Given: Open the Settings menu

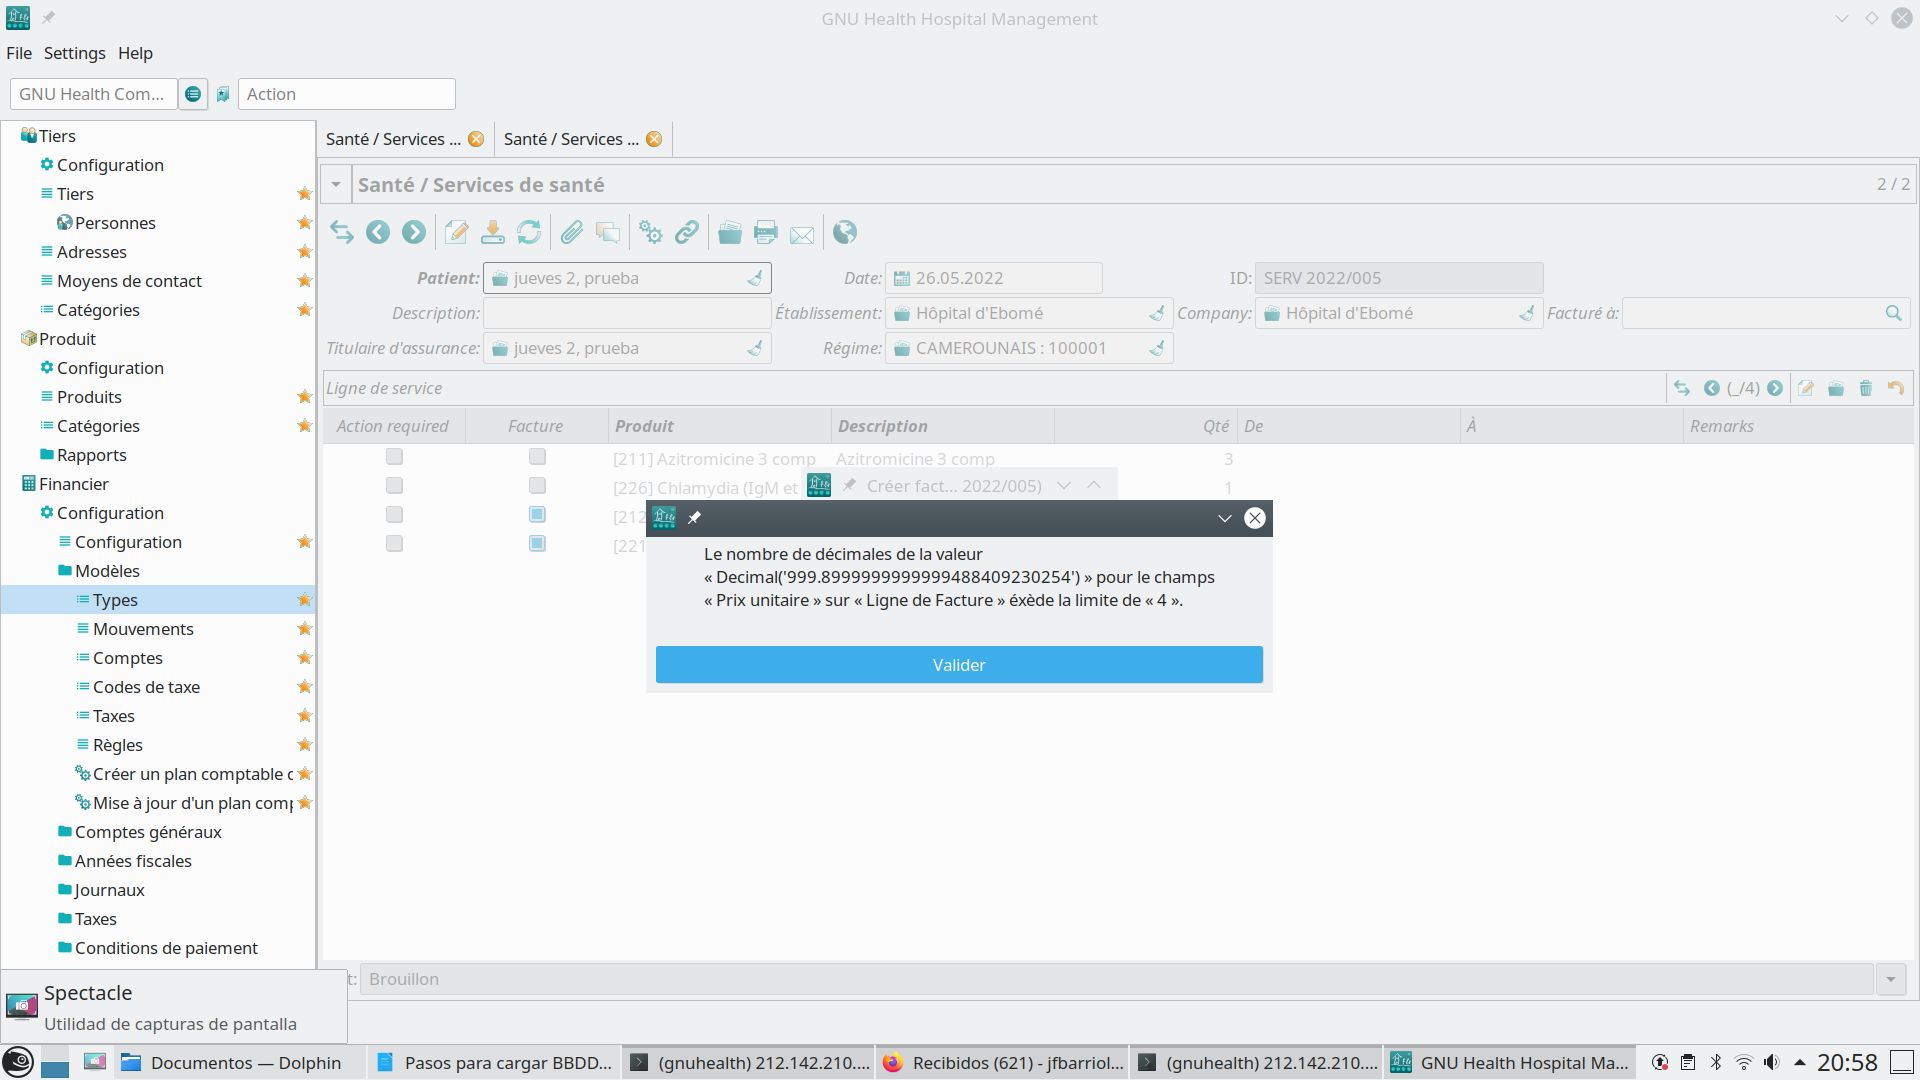Looking at the screenshot, I should coord(74,53).
